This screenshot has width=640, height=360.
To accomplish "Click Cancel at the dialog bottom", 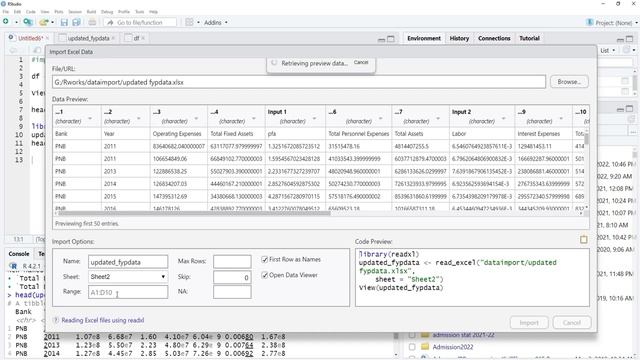I will [571, 322].
